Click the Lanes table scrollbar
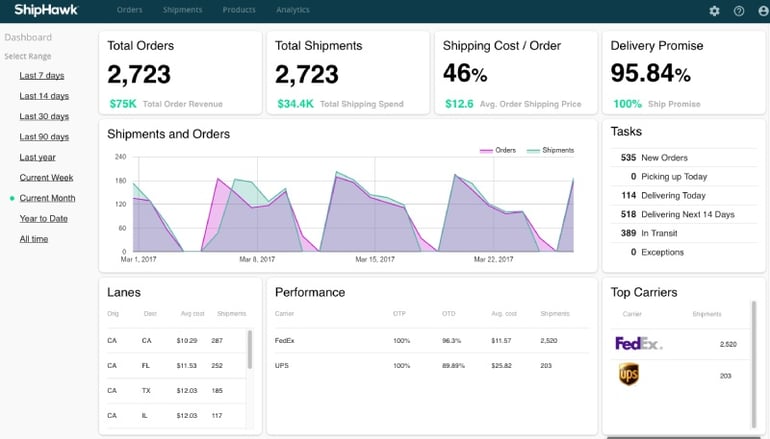 [x=249, y=350]
